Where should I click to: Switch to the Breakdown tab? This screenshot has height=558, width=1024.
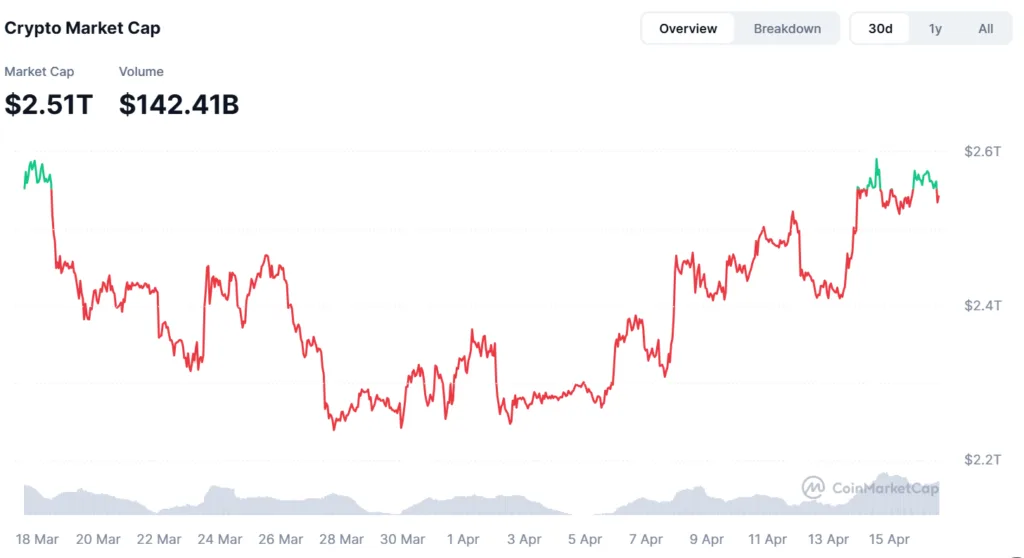(x=787, y=29)
